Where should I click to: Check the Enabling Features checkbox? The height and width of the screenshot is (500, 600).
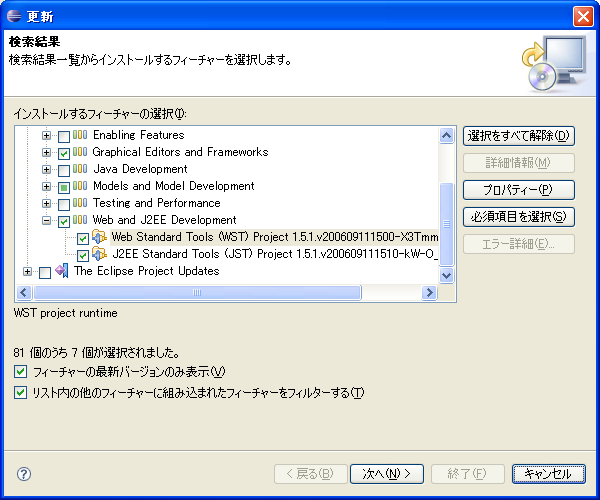point(64,136)
